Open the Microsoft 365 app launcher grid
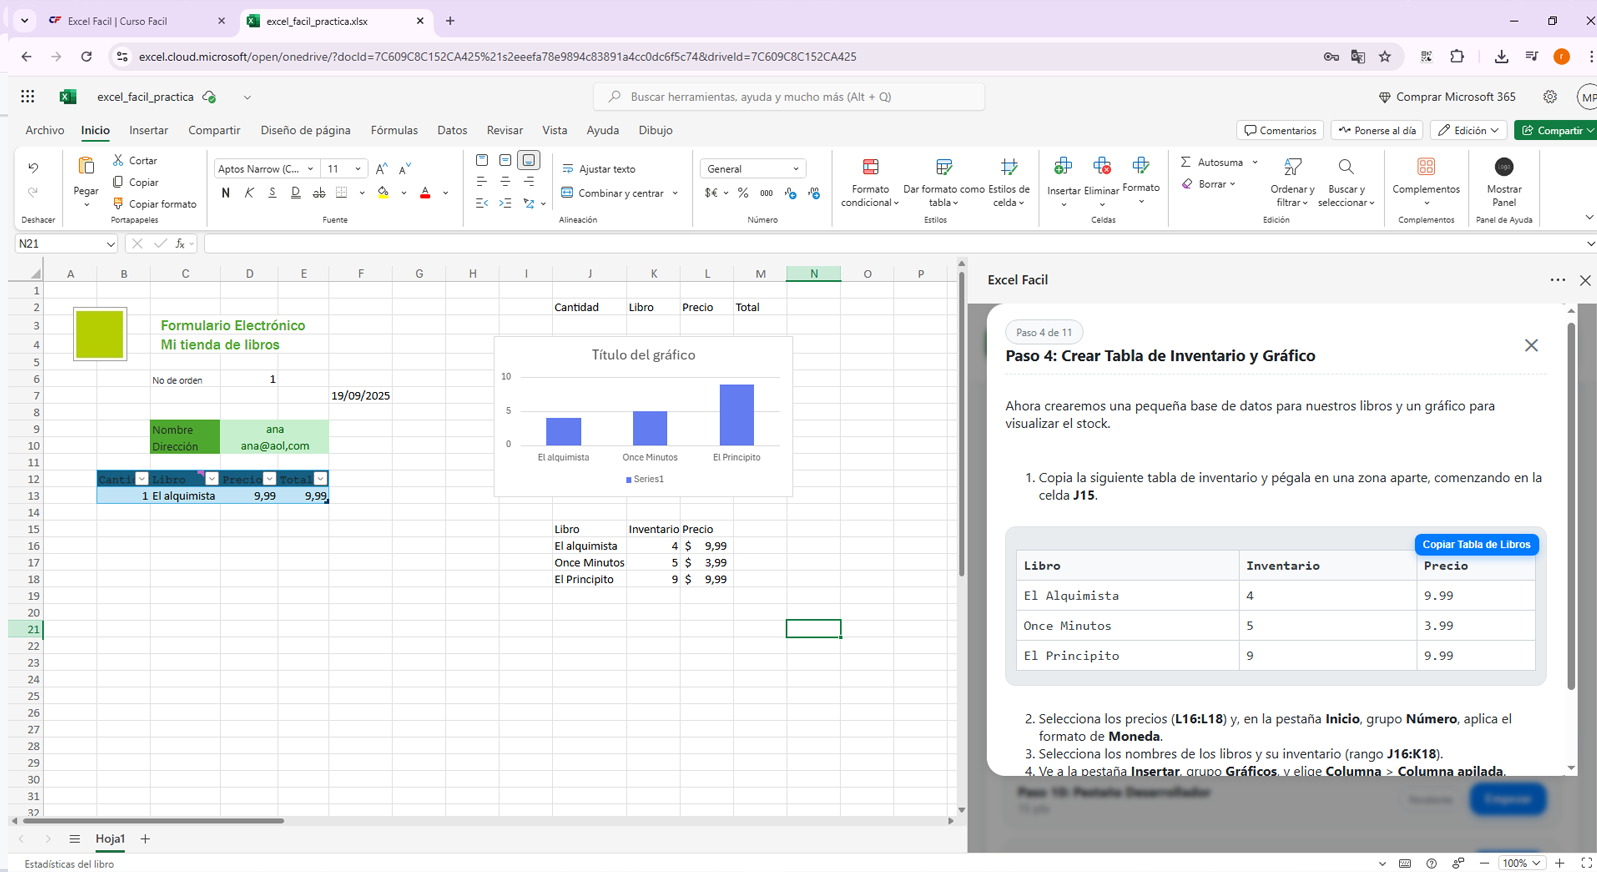 click(28, 97)
